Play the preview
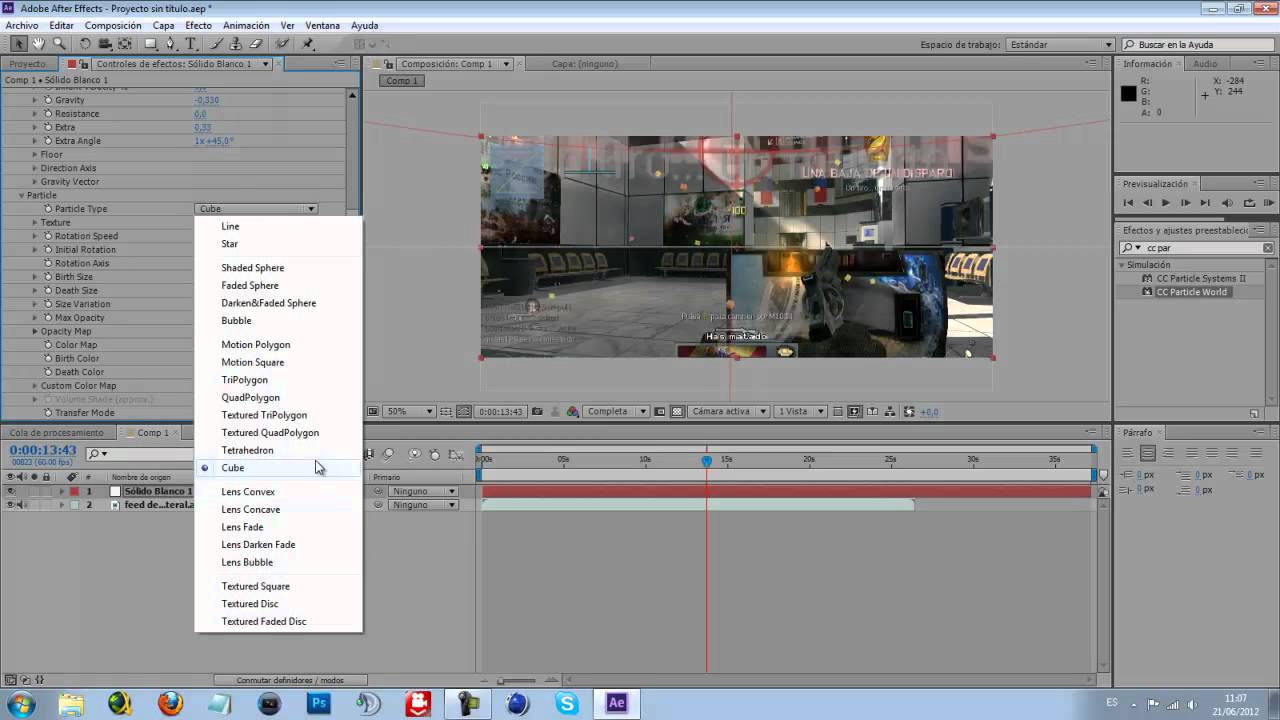This screenshot has width=1280, height=720. [1165, 203]
